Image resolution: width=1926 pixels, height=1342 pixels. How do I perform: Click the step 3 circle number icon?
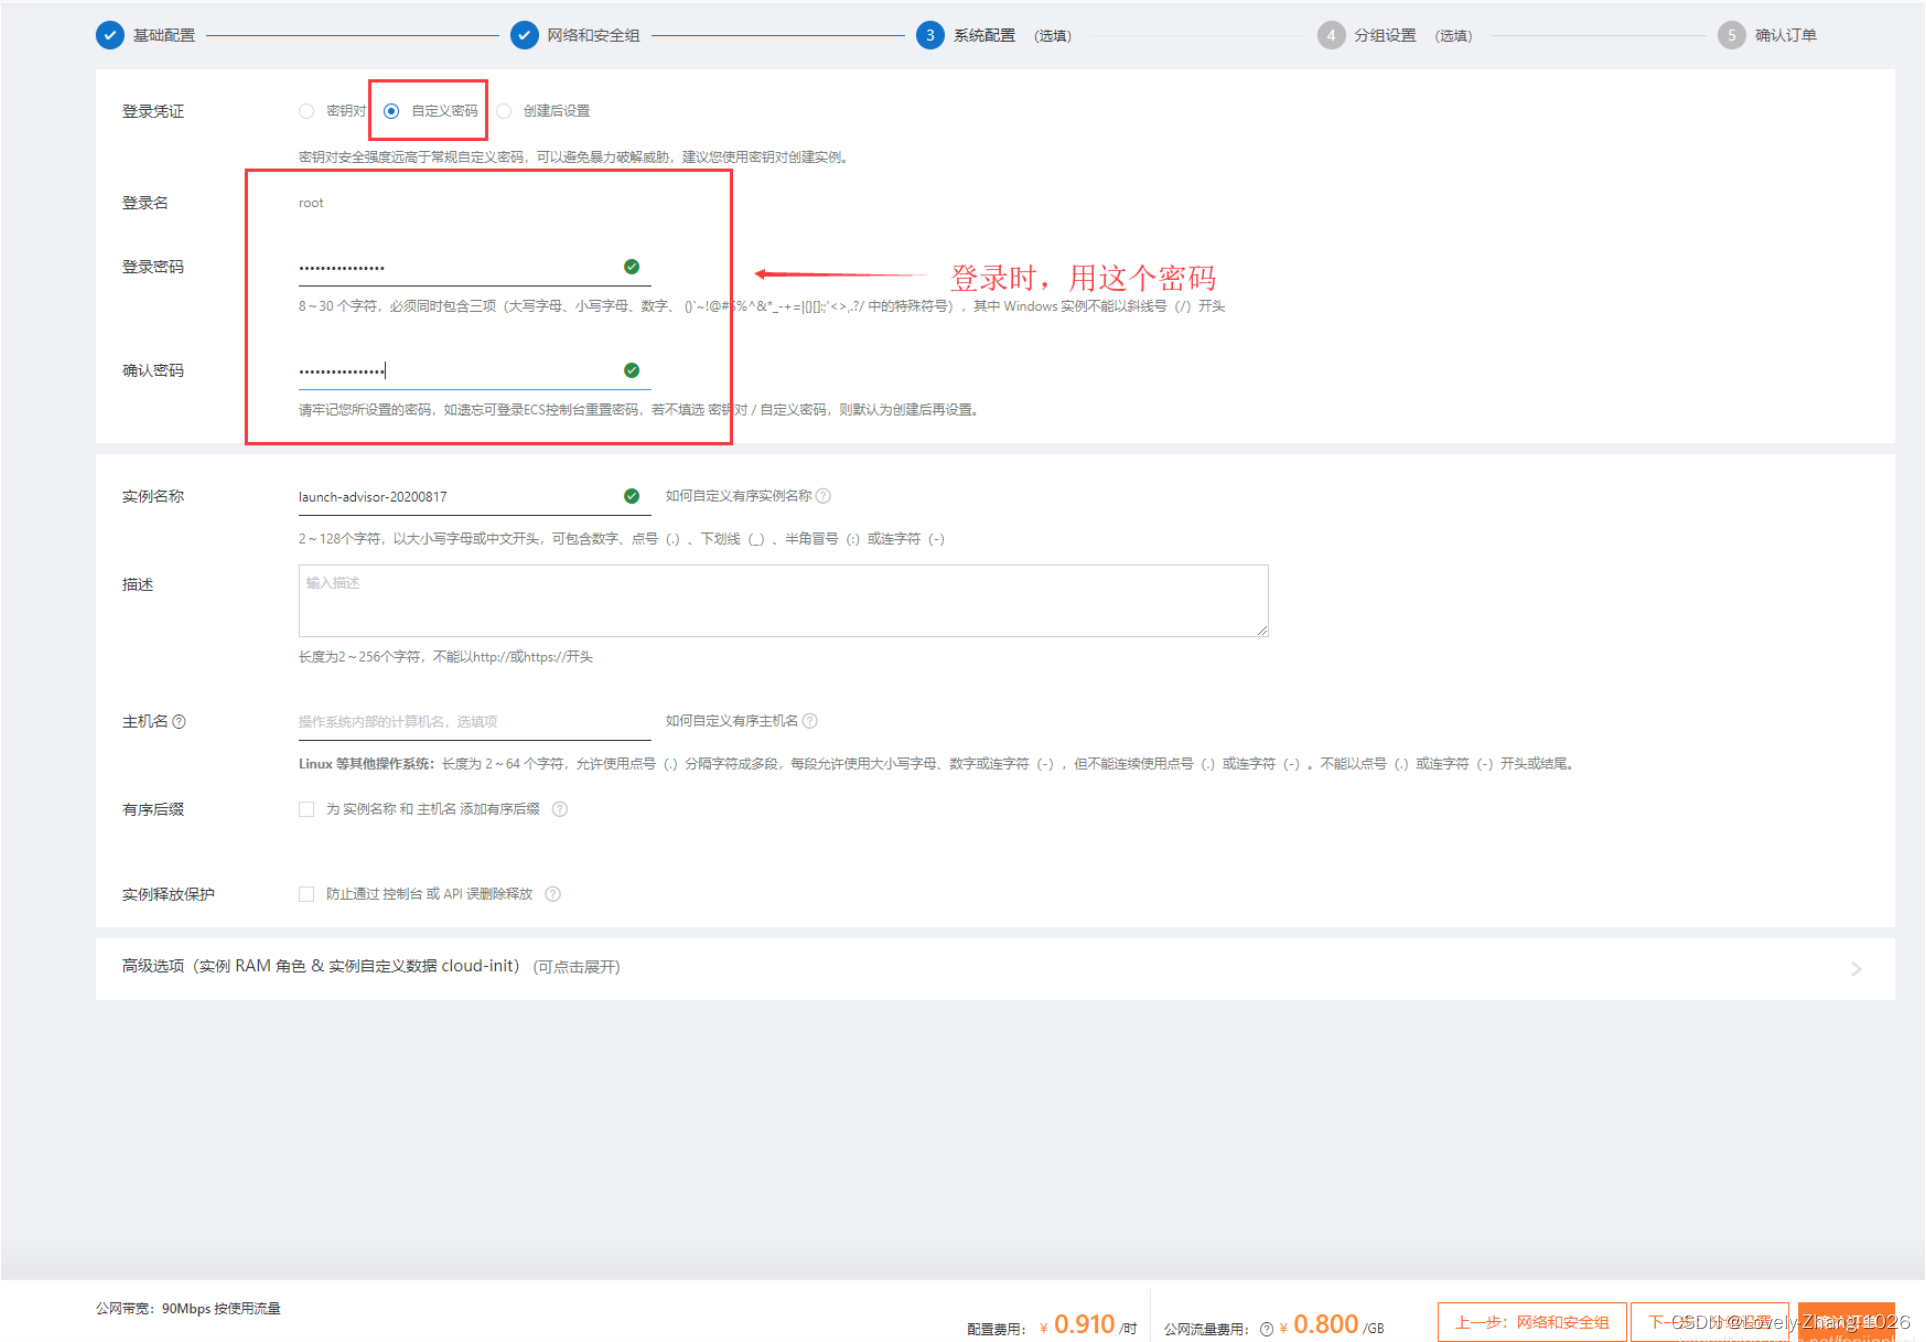930,35
